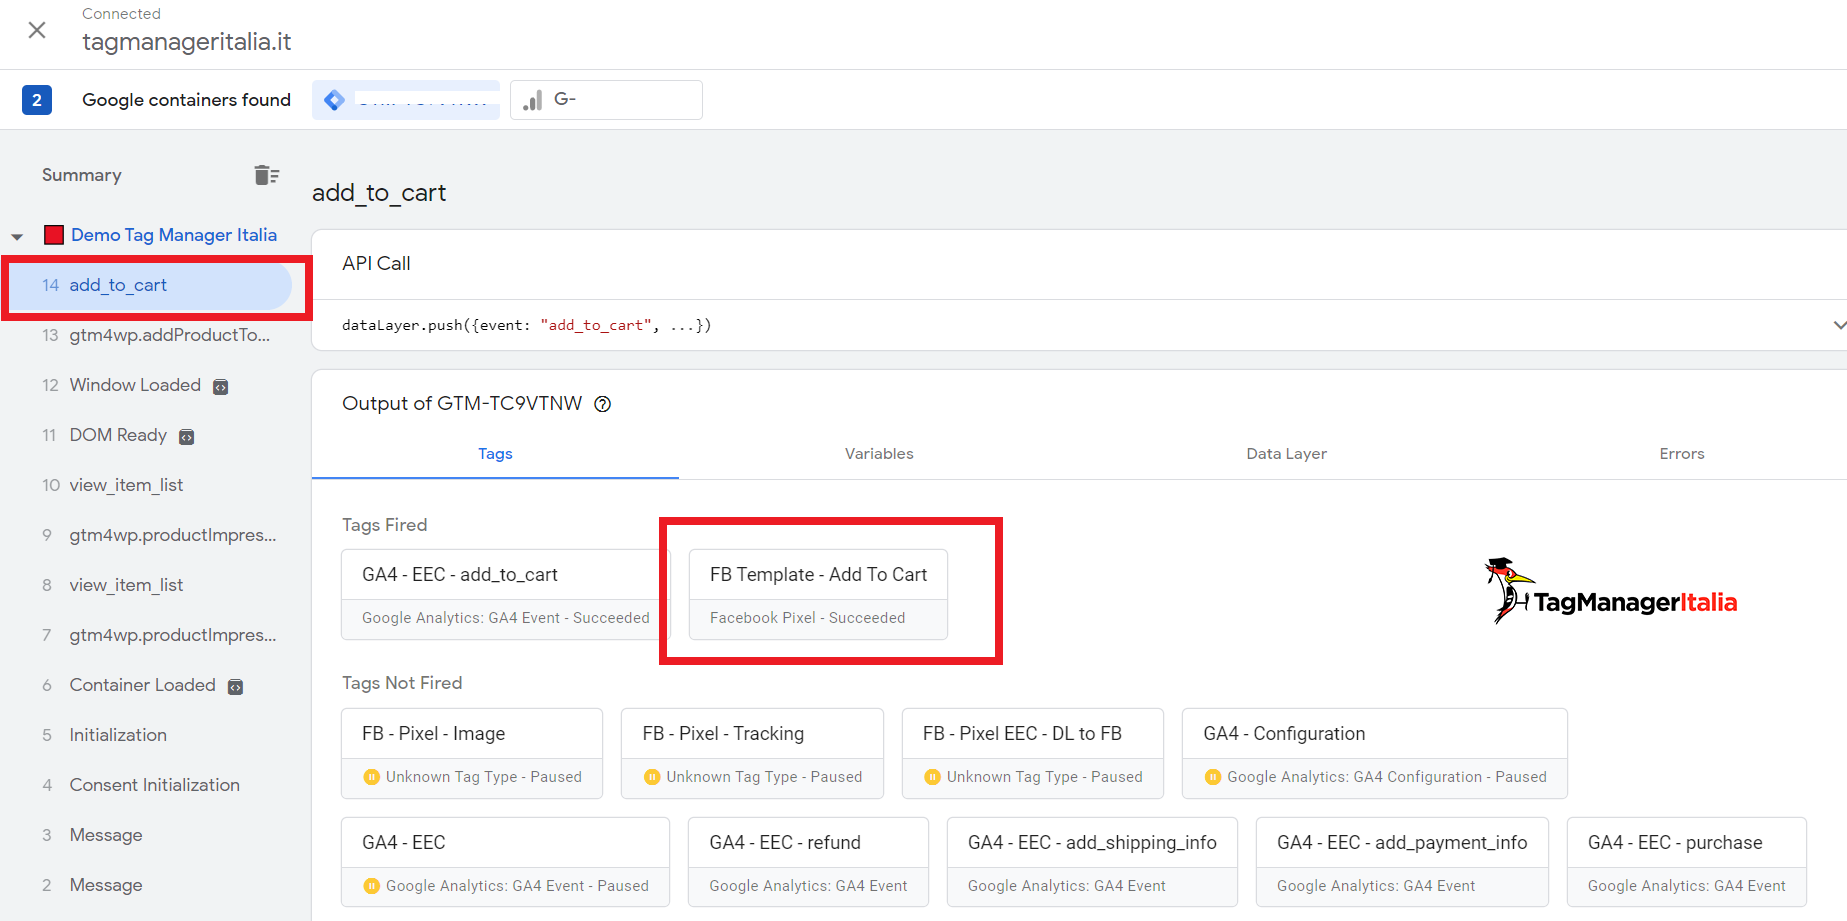Click the Tags Not Fired section label
Viewport: 1847px width, 921px height.
pos(402,683)
